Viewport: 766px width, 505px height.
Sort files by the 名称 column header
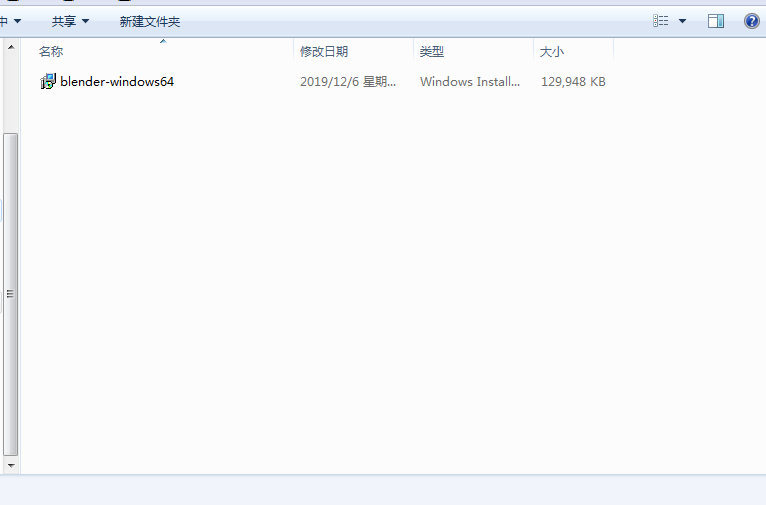[x=51, y=52]
